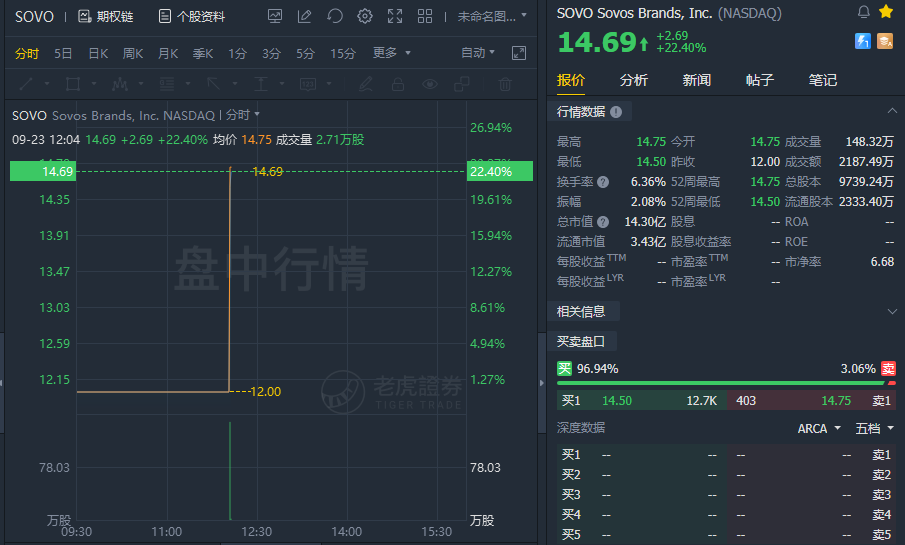This screenshot has height=545, width=905.
Task: Select the wave pattern drawing tool
Action: pos(119,84)
